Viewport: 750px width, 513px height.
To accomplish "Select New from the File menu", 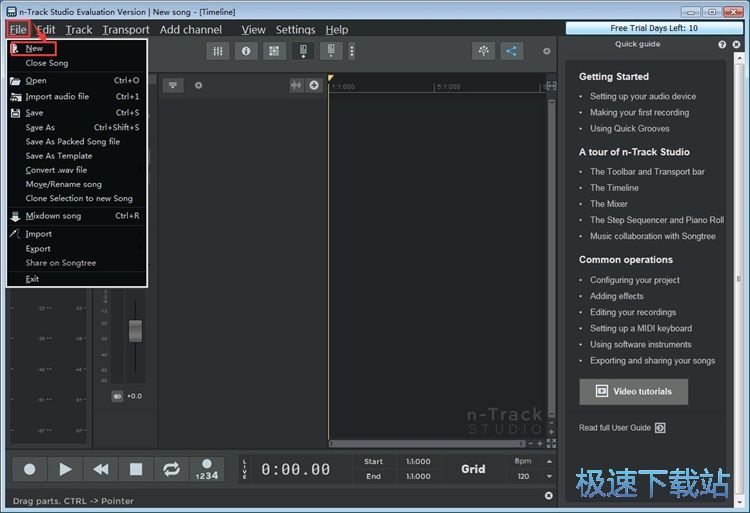I will point(35,48).
